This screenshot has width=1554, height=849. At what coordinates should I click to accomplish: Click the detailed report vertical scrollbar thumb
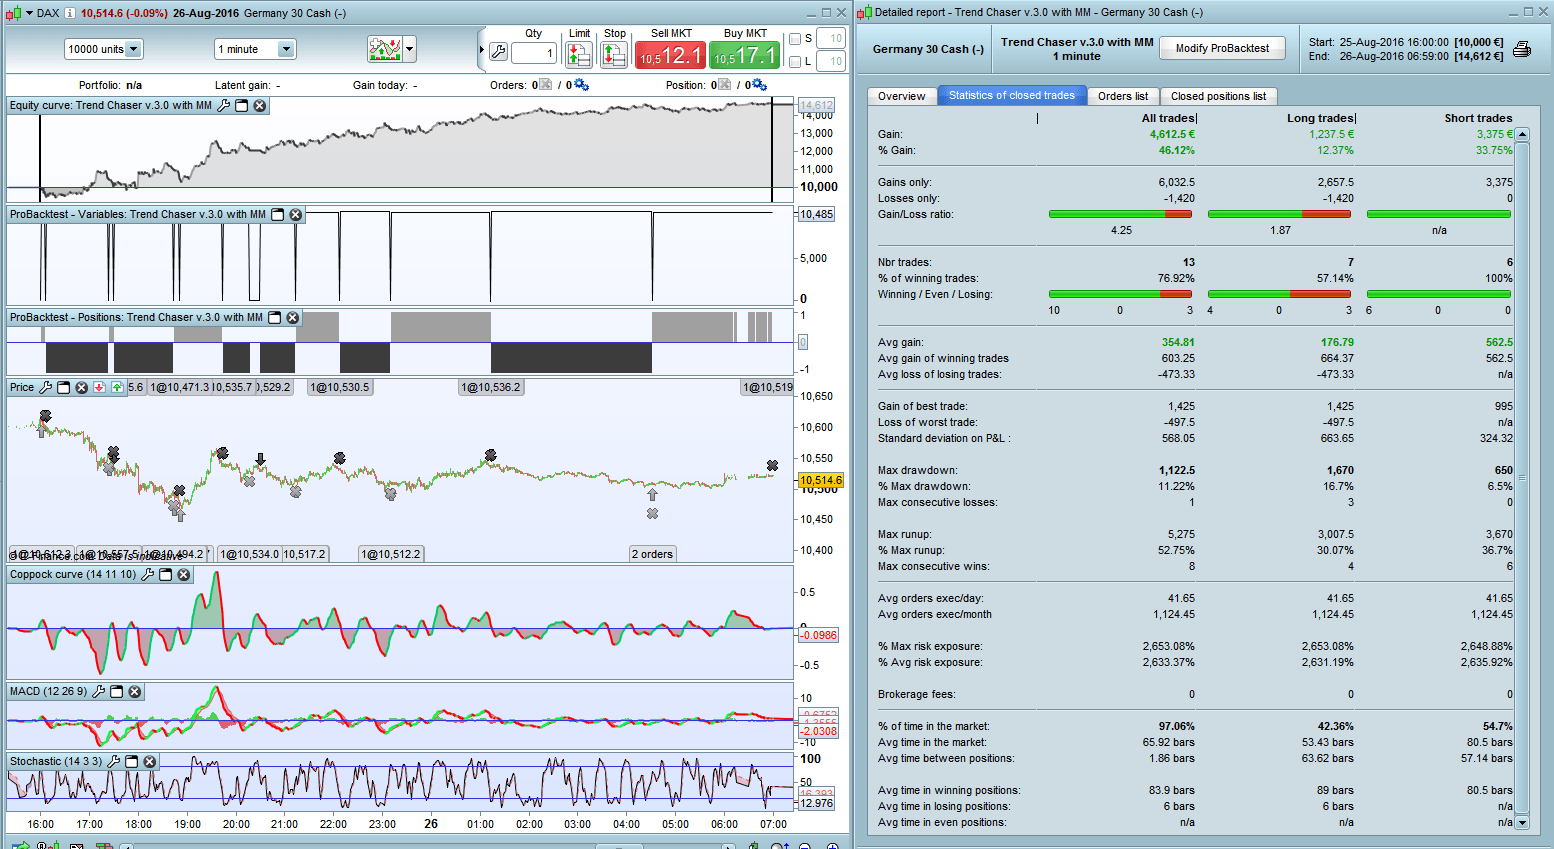(1522, 478)
